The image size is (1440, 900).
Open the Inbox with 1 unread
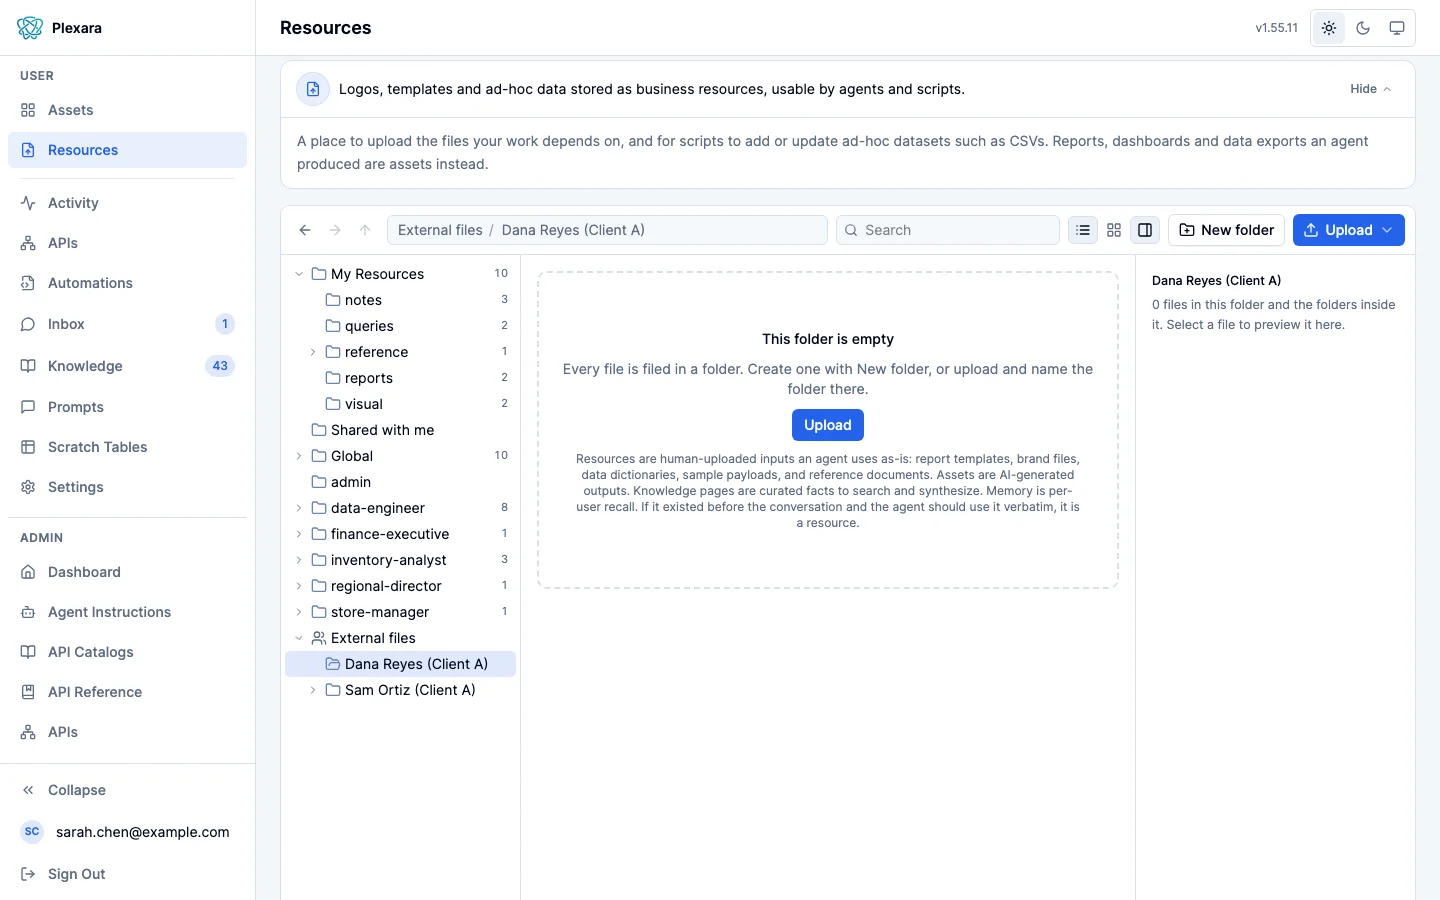[x=127, y=324]
